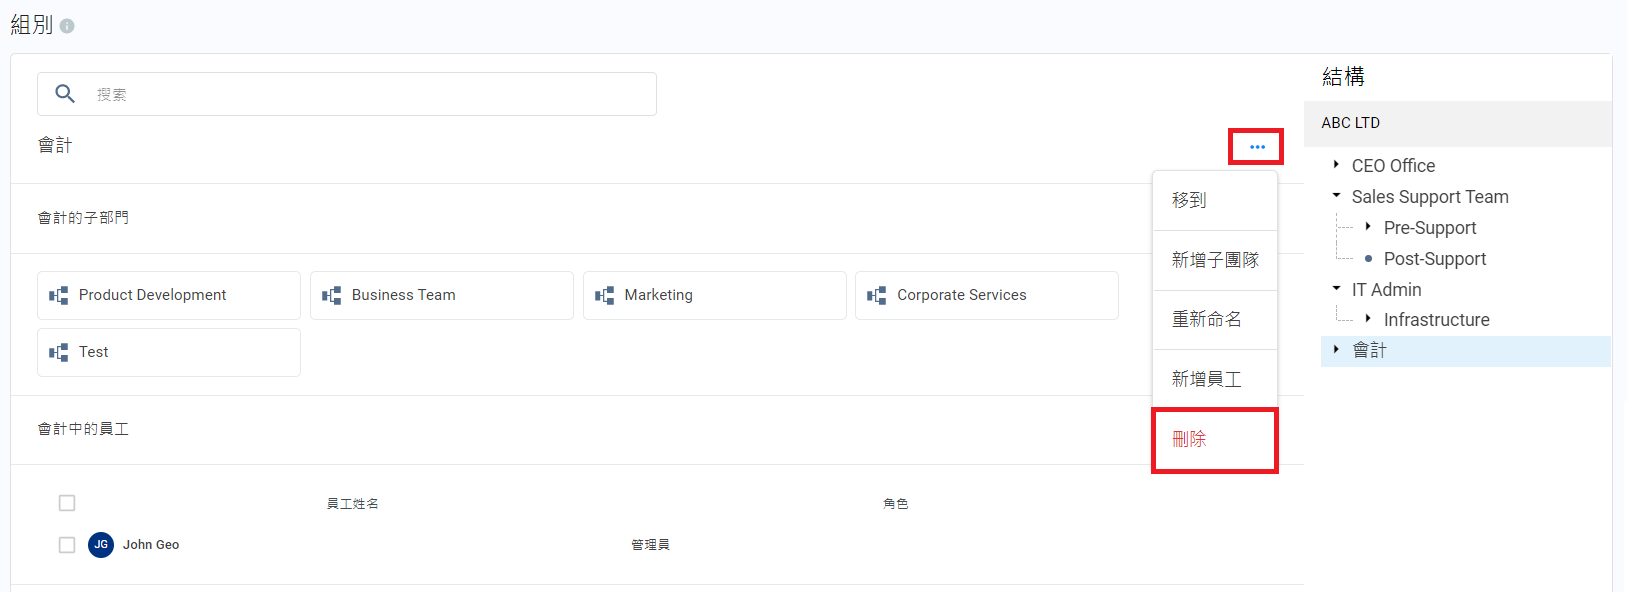Expand the Infrastructure tree node
Image resolution: width=1627 pixels, height=592 pixels.
coord(1368,319)
